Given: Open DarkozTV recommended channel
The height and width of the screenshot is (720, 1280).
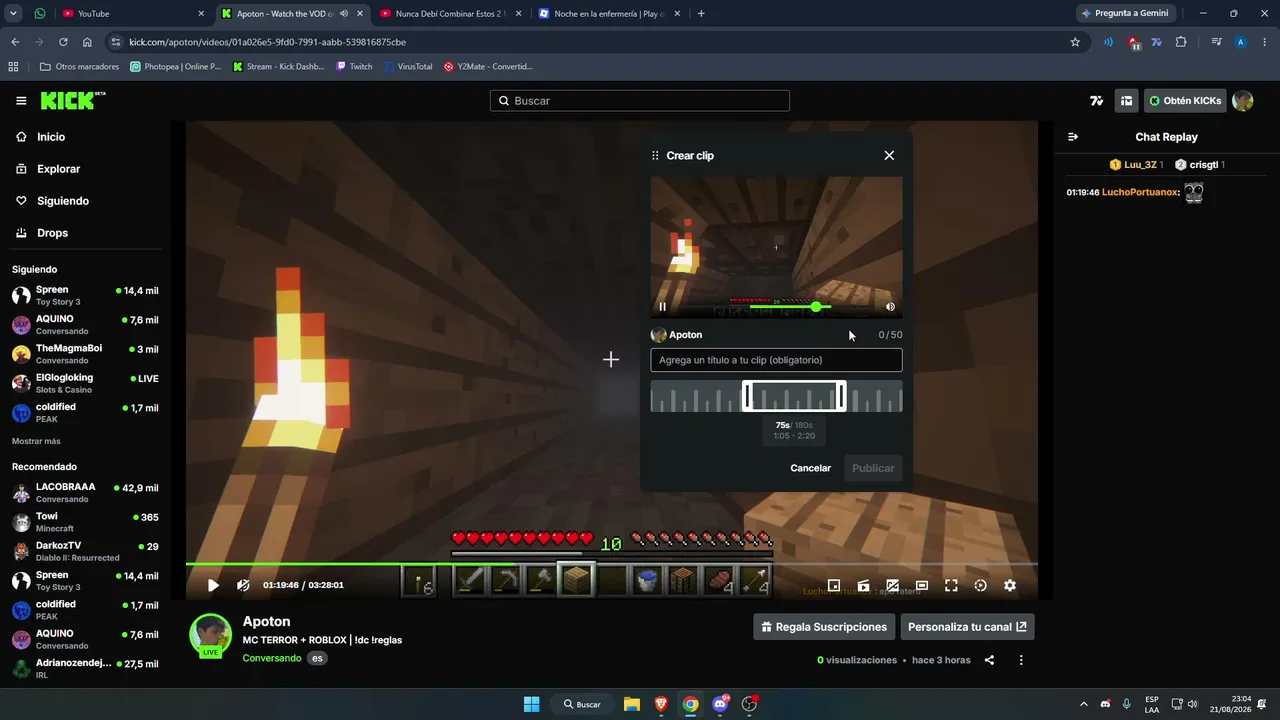Looking at the screenshot, I should tap(84, 551).
